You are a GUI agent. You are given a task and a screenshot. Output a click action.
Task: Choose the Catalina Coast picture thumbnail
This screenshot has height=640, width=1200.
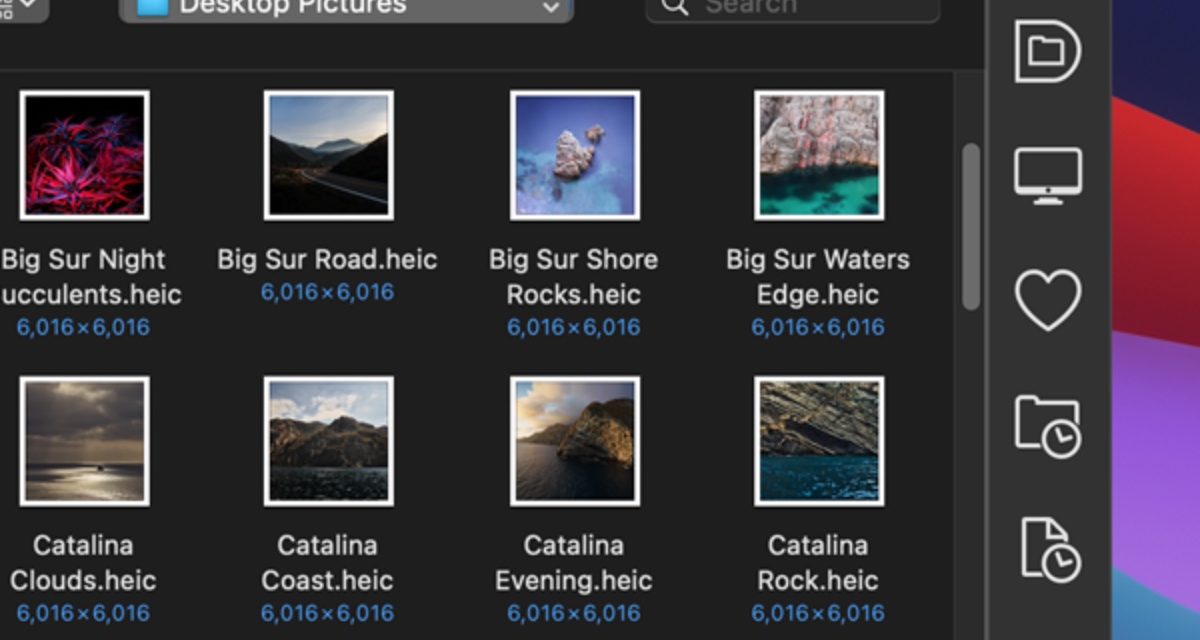[328, 441]
